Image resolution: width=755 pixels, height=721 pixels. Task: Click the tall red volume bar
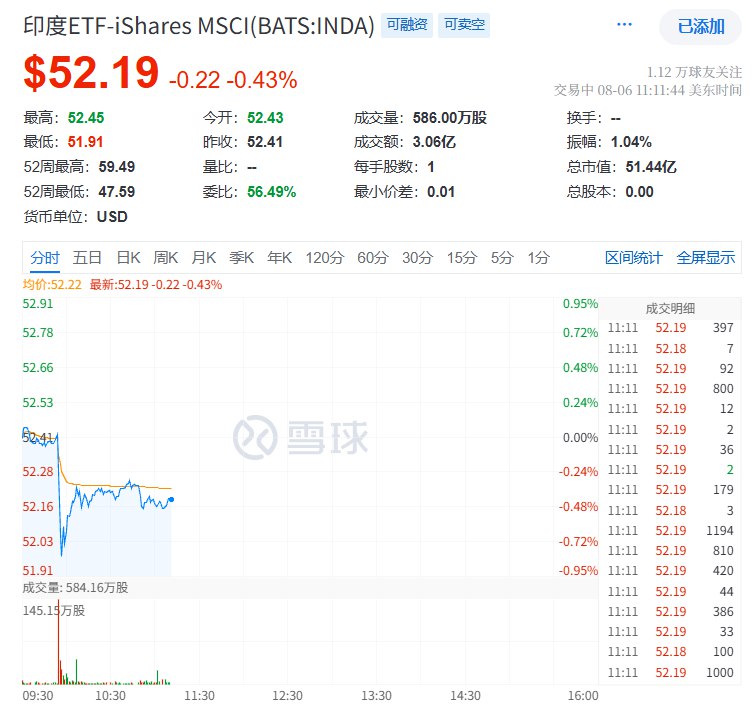pos(59,642)
